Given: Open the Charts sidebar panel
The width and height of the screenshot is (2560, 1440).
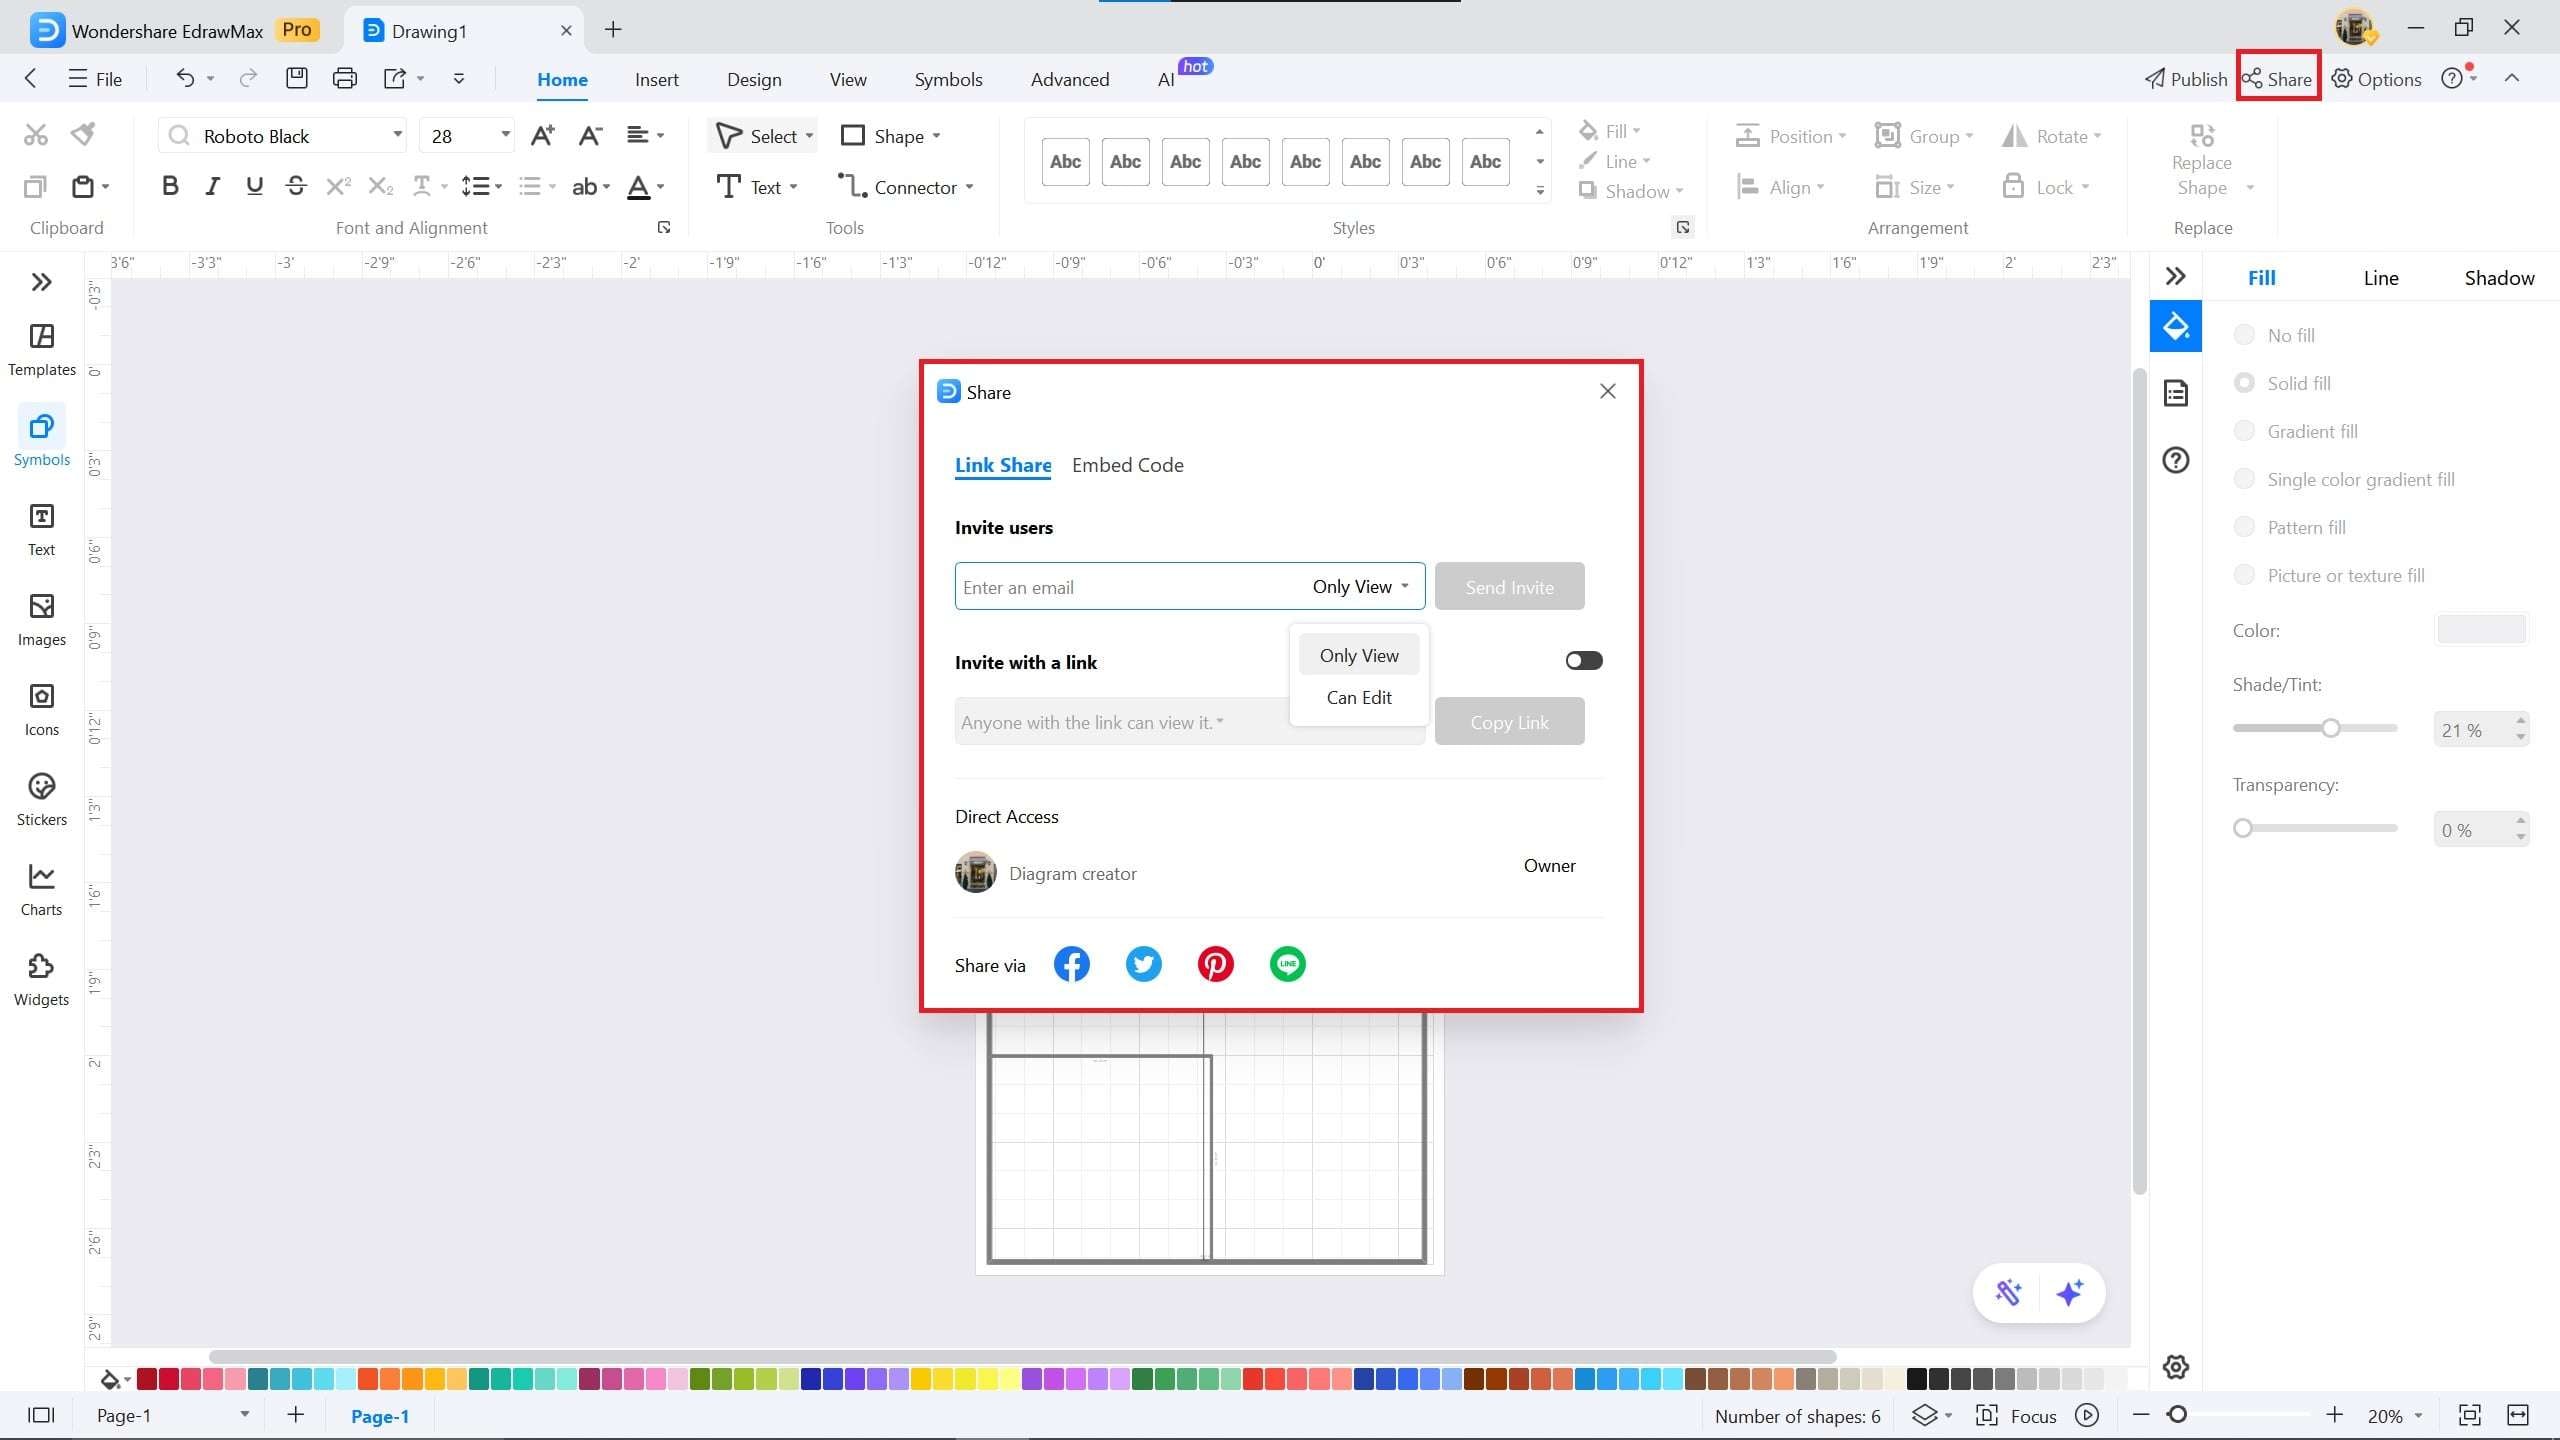Looking at the screenshot, I should pyautogui.click(x=41, y=889).
